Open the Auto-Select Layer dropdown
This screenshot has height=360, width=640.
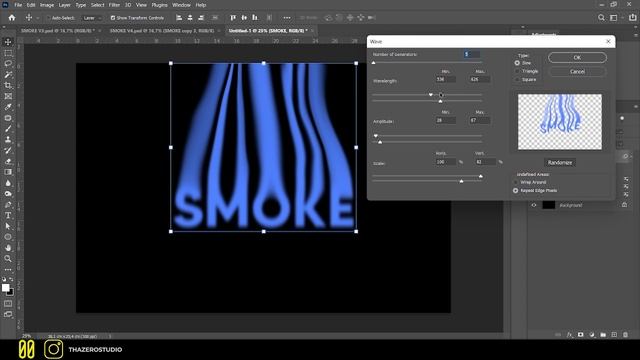(x=92, y=18)
